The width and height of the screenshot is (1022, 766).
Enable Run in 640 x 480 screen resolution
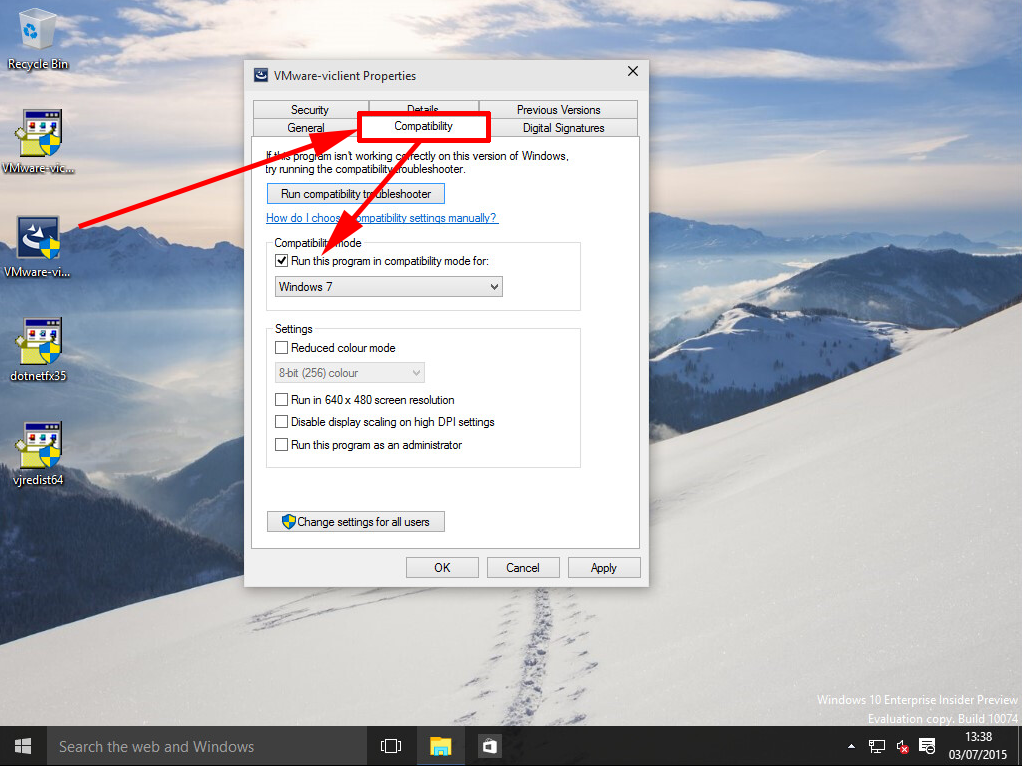click(x=282, y=400)
